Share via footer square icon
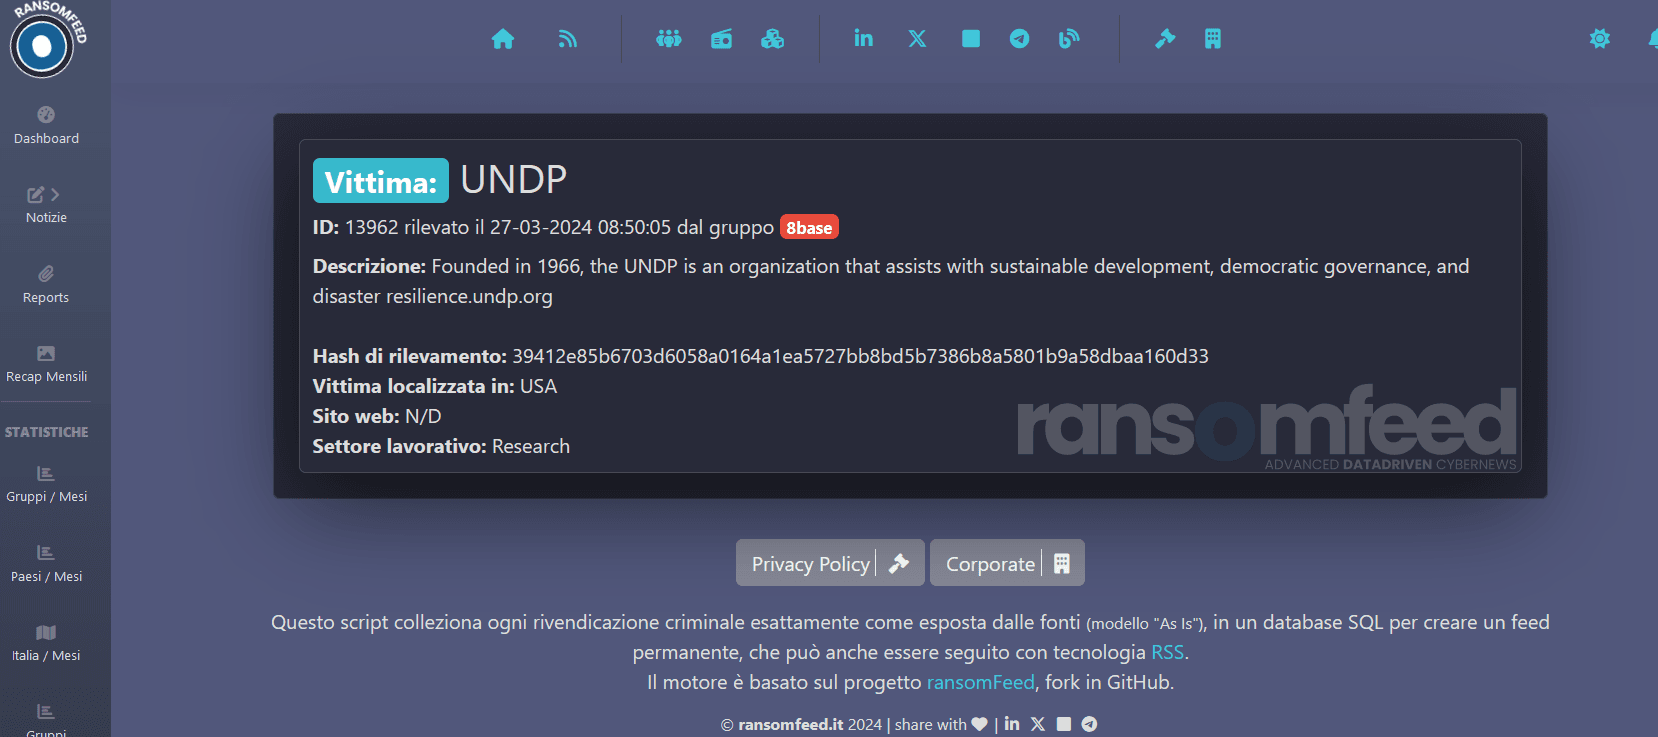 (1064, 724)
